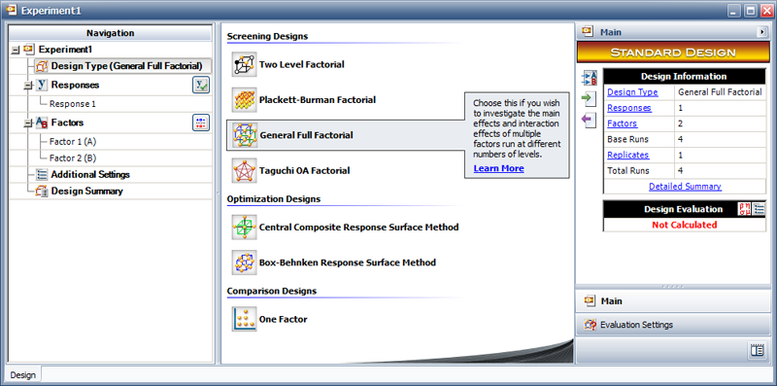Click the Design Information table header
Screen dimensions: 777x386
[684, 76]
